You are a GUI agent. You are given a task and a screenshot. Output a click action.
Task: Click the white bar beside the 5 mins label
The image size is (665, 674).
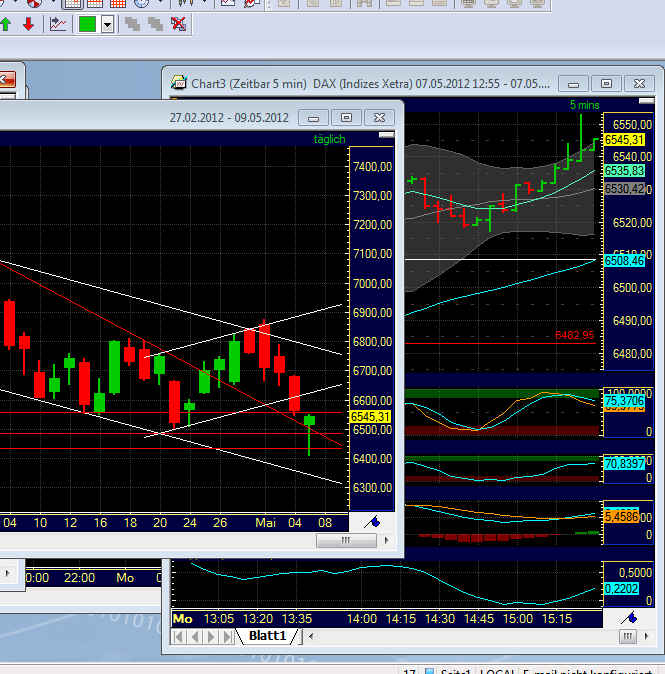click(x=647, y=101)
